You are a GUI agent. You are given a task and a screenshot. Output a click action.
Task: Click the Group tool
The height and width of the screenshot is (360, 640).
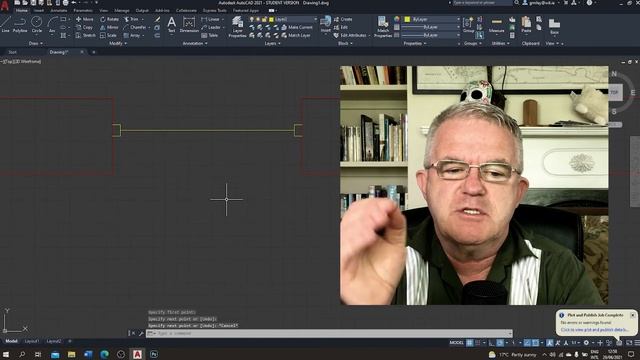click(x=469, y=24)
